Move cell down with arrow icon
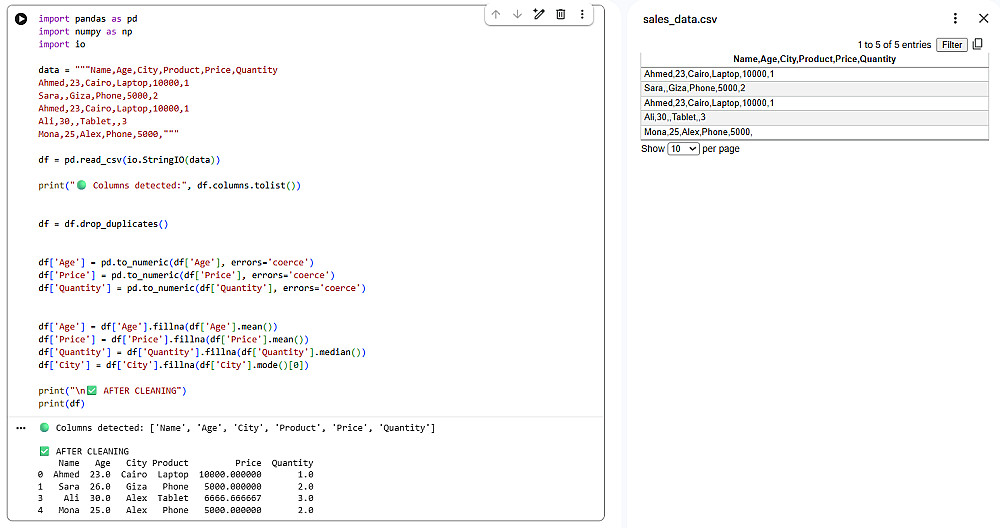This screenshot has width=1000, height=528. 517,14
